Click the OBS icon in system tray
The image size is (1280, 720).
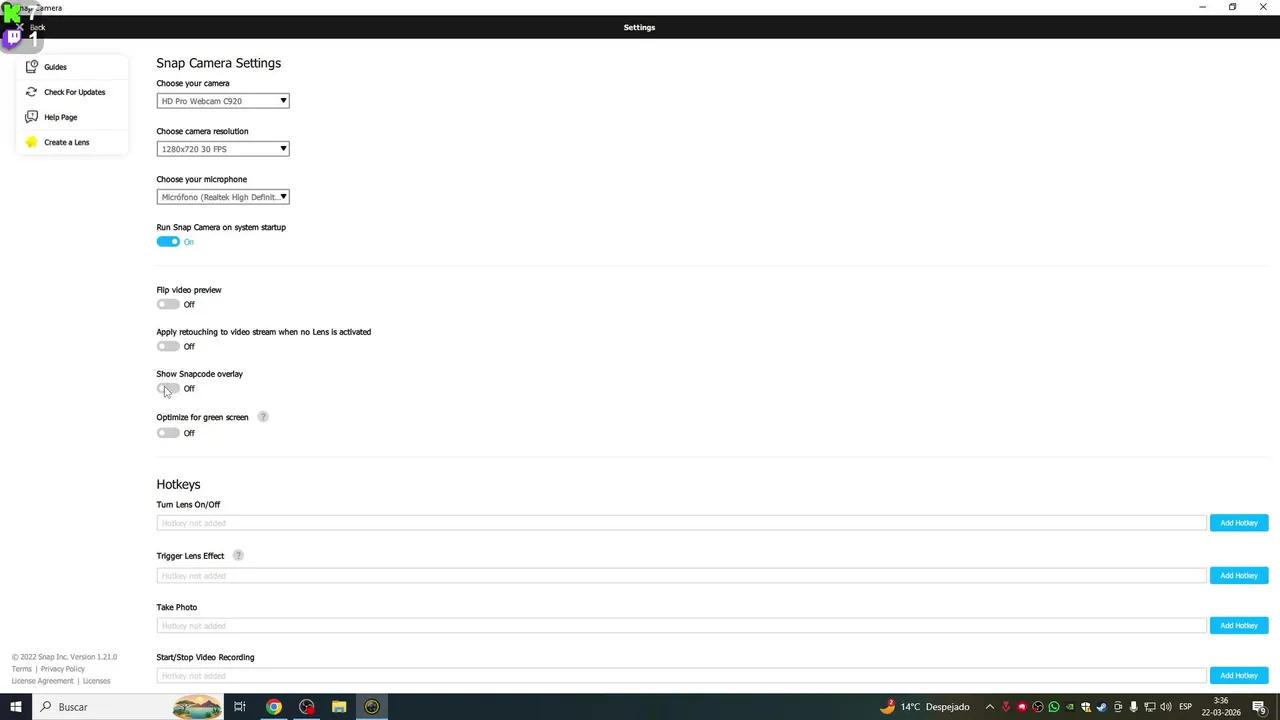tap(1037, 707)
